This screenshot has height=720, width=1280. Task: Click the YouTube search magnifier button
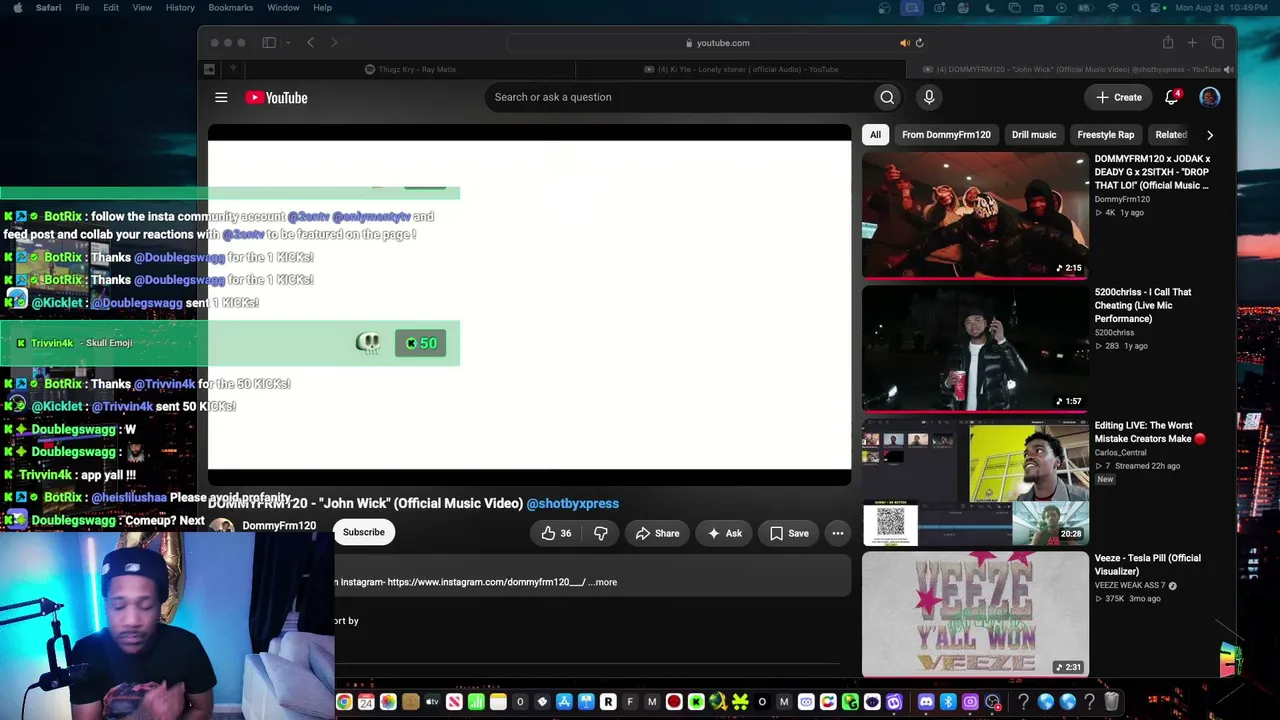[887, 97]
